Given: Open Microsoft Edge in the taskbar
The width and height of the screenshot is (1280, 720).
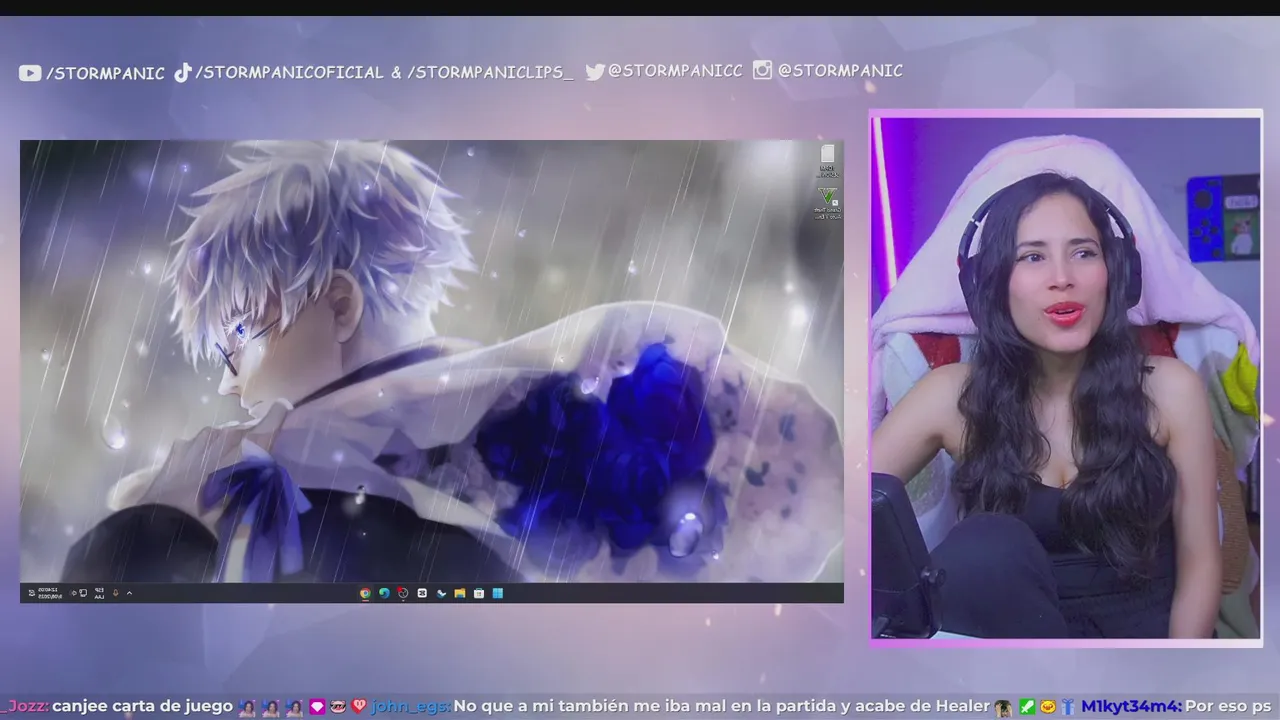Looking at the screenshot, I should 384,593.
